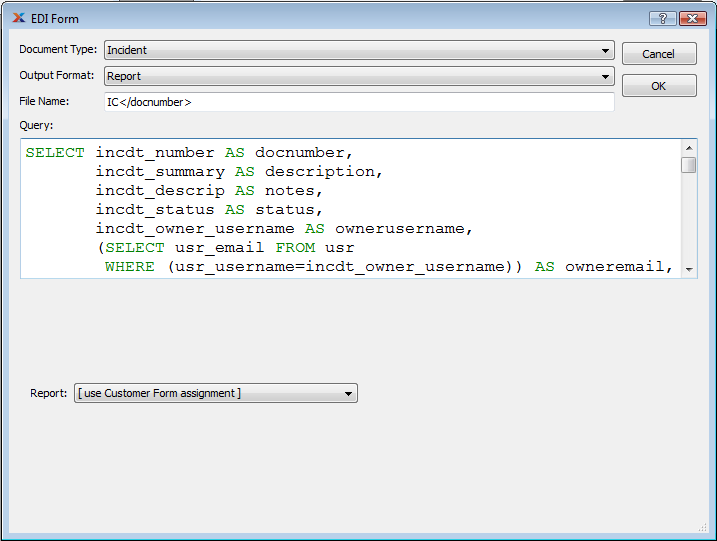Viewport: 717px width, 541px height.
Task: Click the Report label
Action: click(x=49, y=394)
